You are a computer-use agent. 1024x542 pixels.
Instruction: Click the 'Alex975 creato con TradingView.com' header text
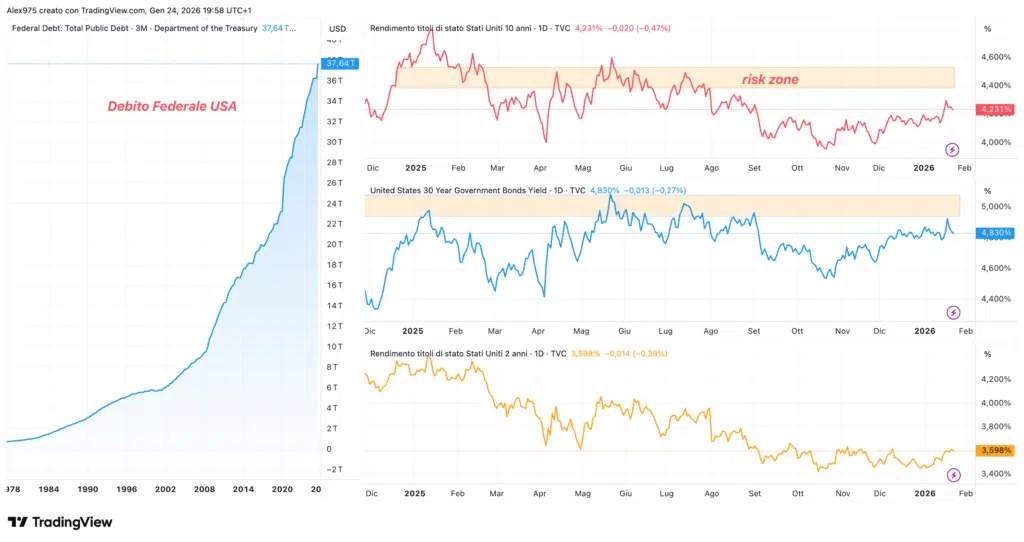pos(68,10)
